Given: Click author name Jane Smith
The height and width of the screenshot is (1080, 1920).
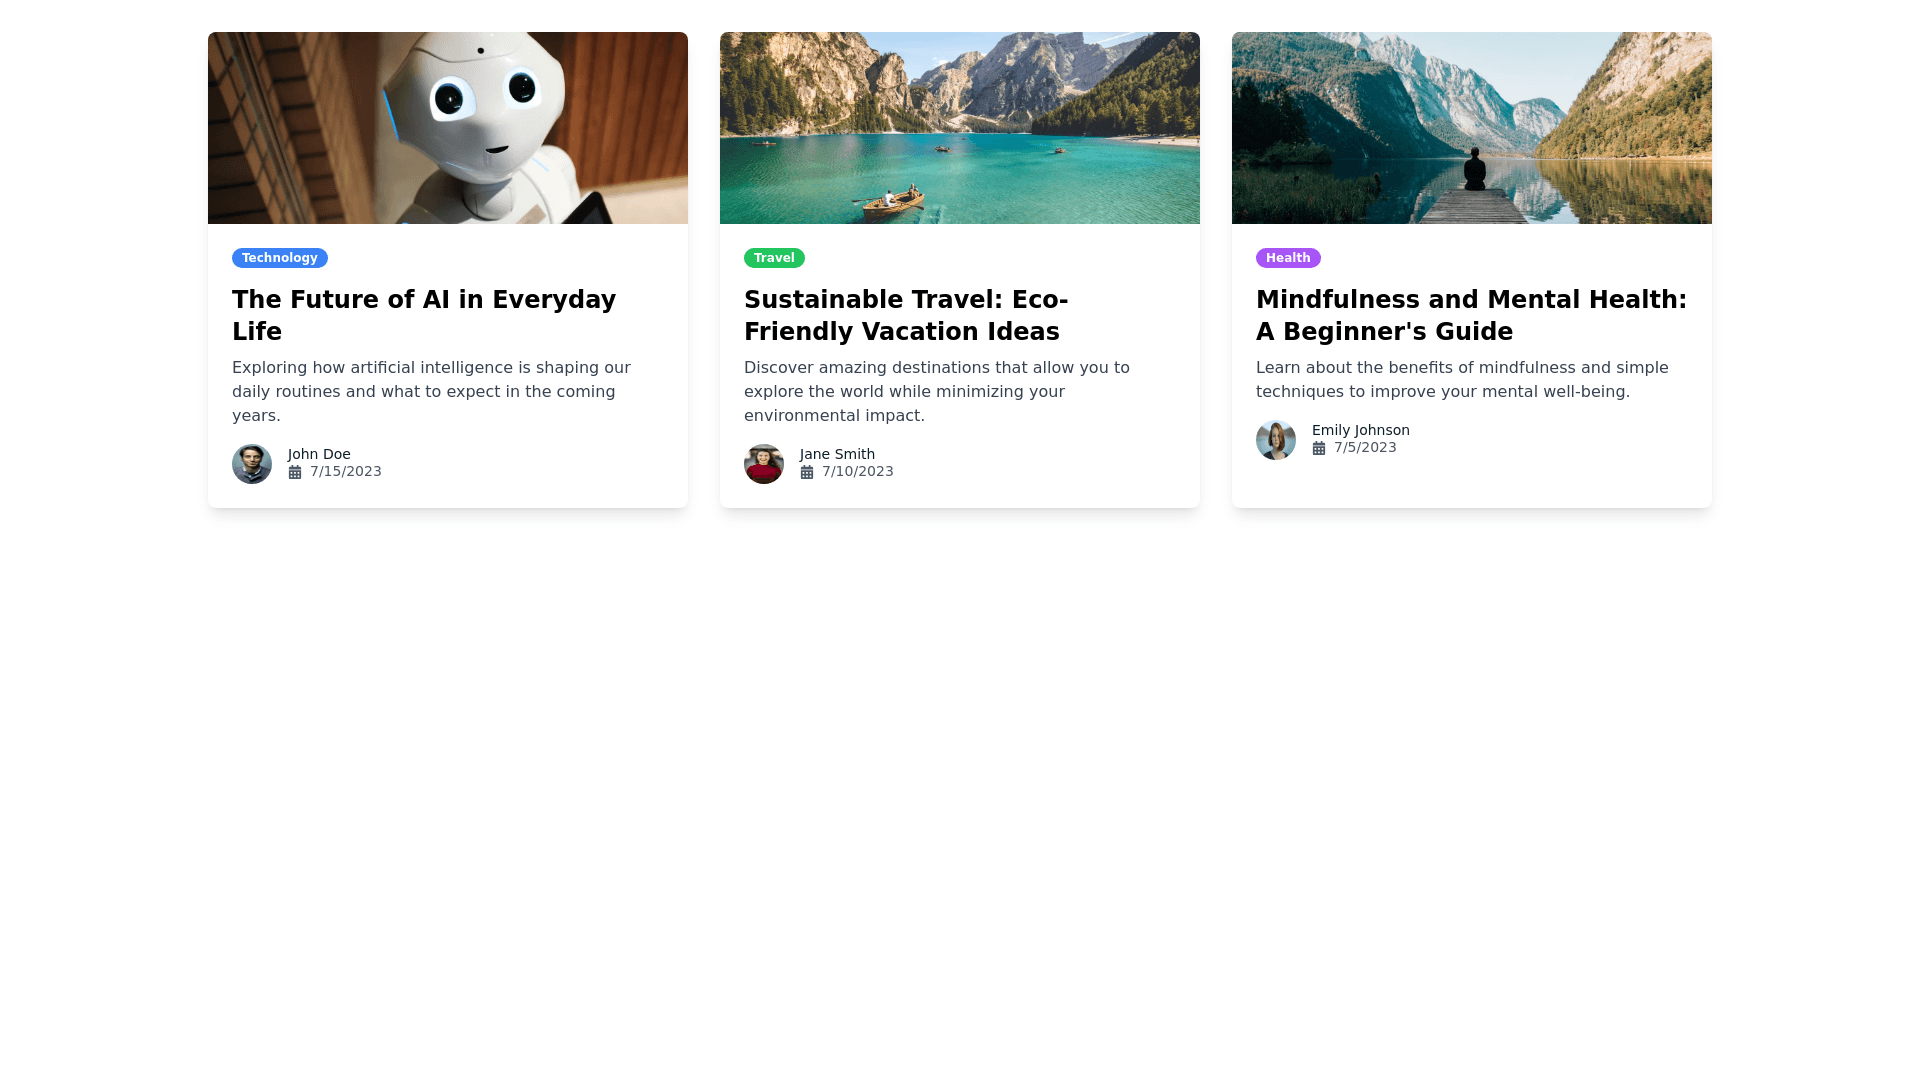Looking at the screenshot, I should tap(837, 454).
